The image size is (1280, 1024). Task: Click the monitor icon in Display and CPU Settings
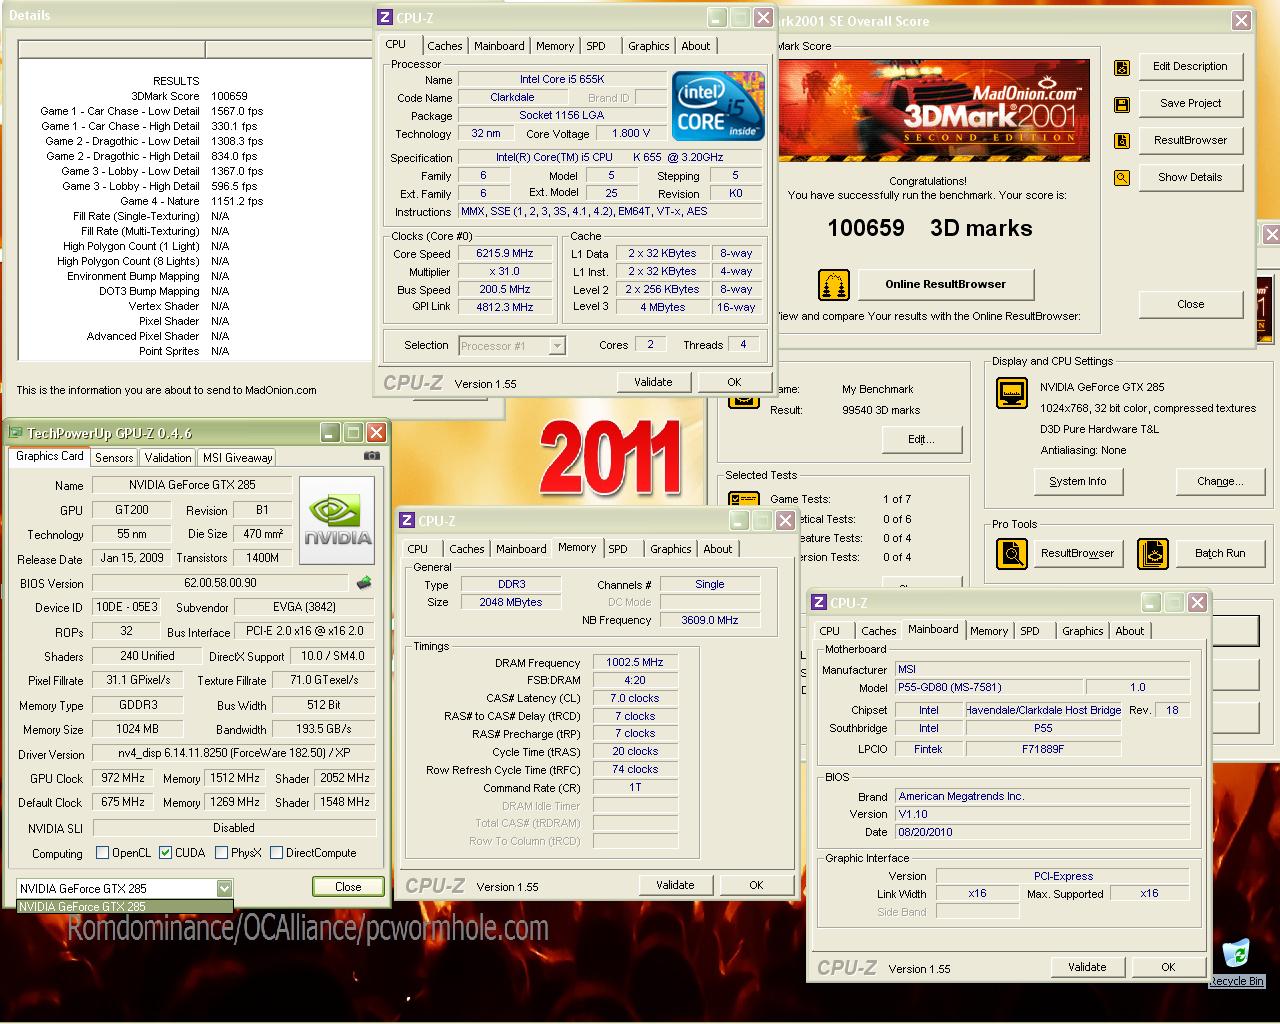coord(1012,393)
